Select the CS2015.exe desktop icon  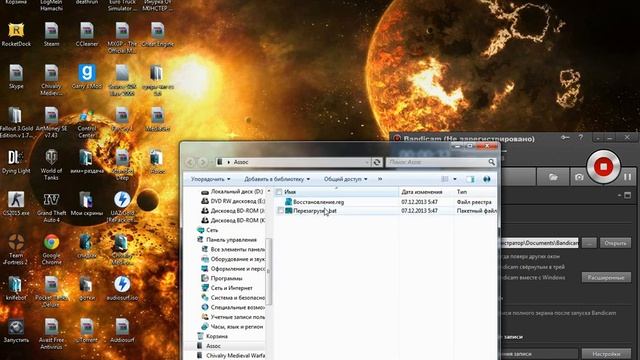click(16, 204)
